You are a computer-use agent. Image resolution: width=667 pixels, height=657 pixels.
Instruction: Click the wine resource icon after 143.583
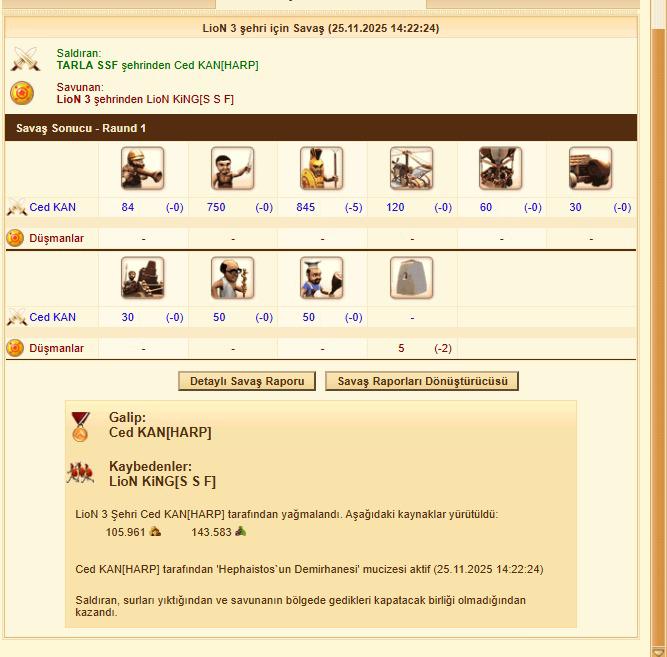[241, 531]
